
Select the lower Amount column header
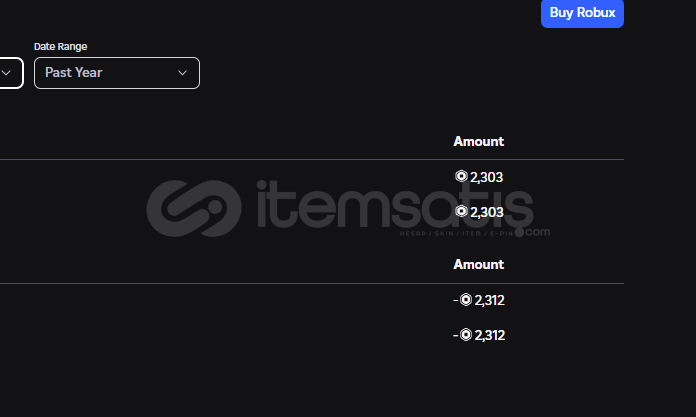[x=478, y=264]
